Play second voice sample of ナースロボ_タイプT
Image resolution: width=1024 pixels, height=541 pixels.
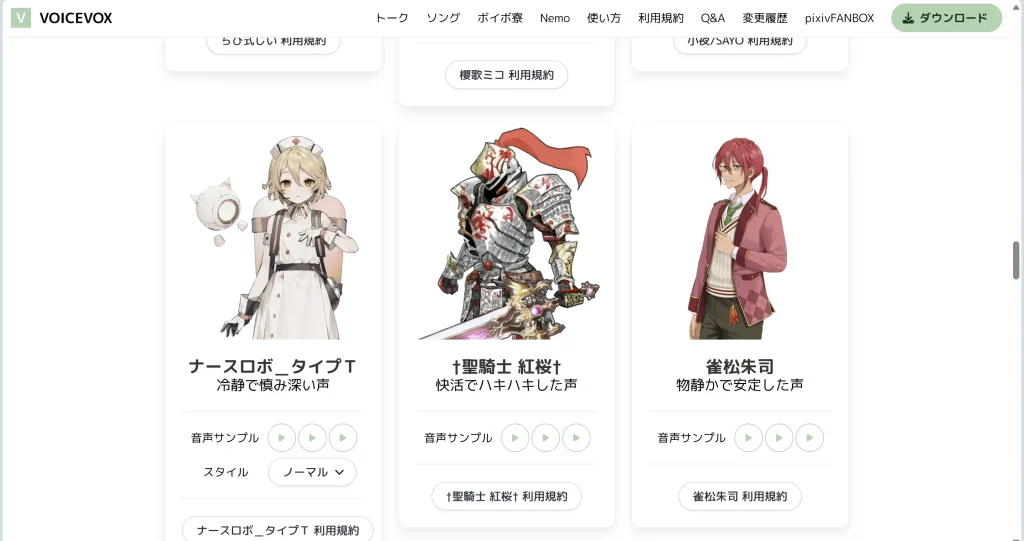tap(312, 438)
